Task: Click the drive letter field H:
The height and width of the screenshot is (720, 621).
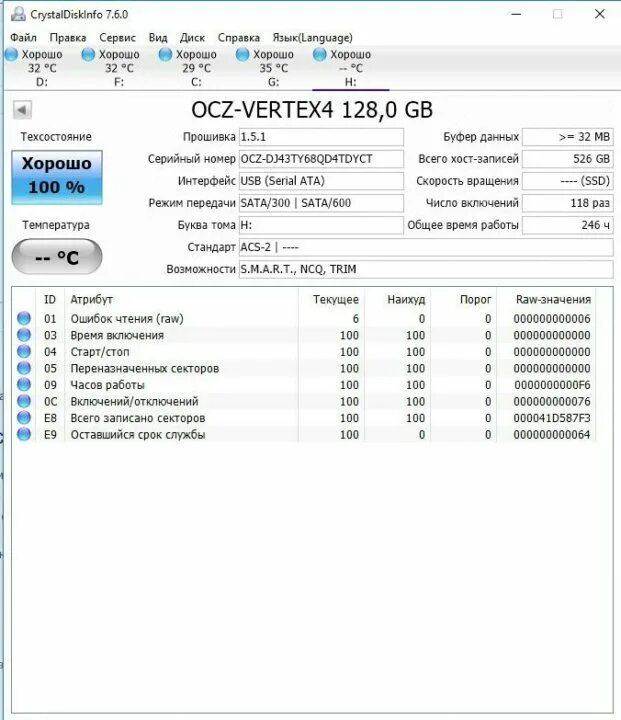Action: 321,225
